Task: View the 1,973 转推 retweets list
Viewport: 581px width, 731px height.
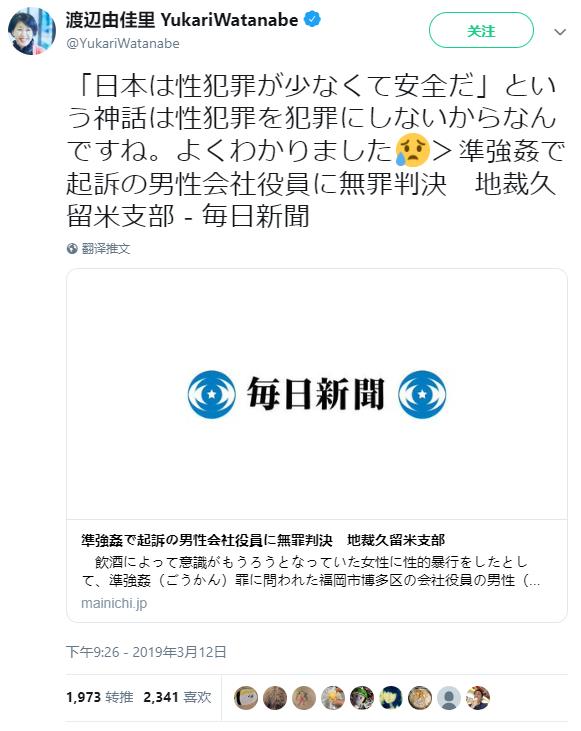Action: [x=100, y=697]
